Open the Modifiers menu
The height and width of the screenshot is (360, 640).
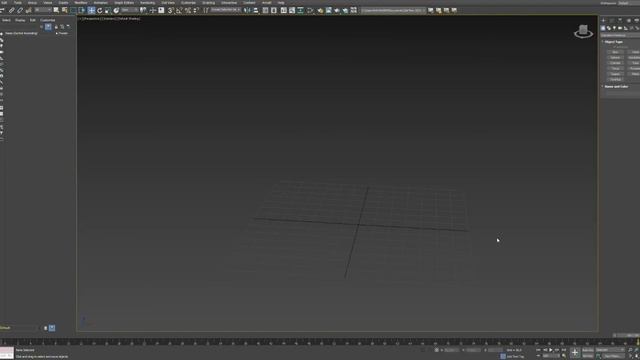point(80,2)
